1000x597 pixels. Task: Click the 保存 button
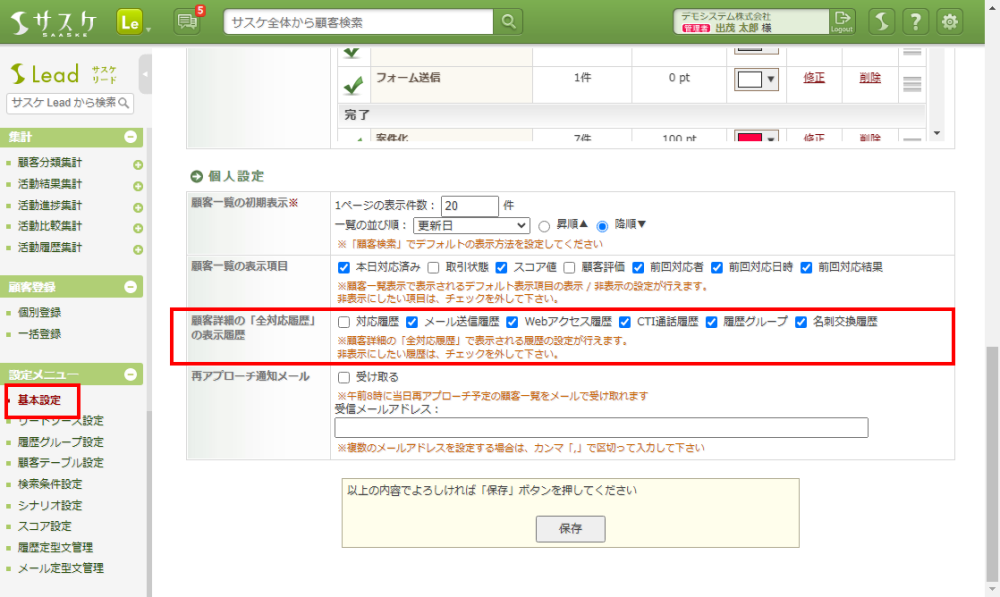click(x=570, y=527)
